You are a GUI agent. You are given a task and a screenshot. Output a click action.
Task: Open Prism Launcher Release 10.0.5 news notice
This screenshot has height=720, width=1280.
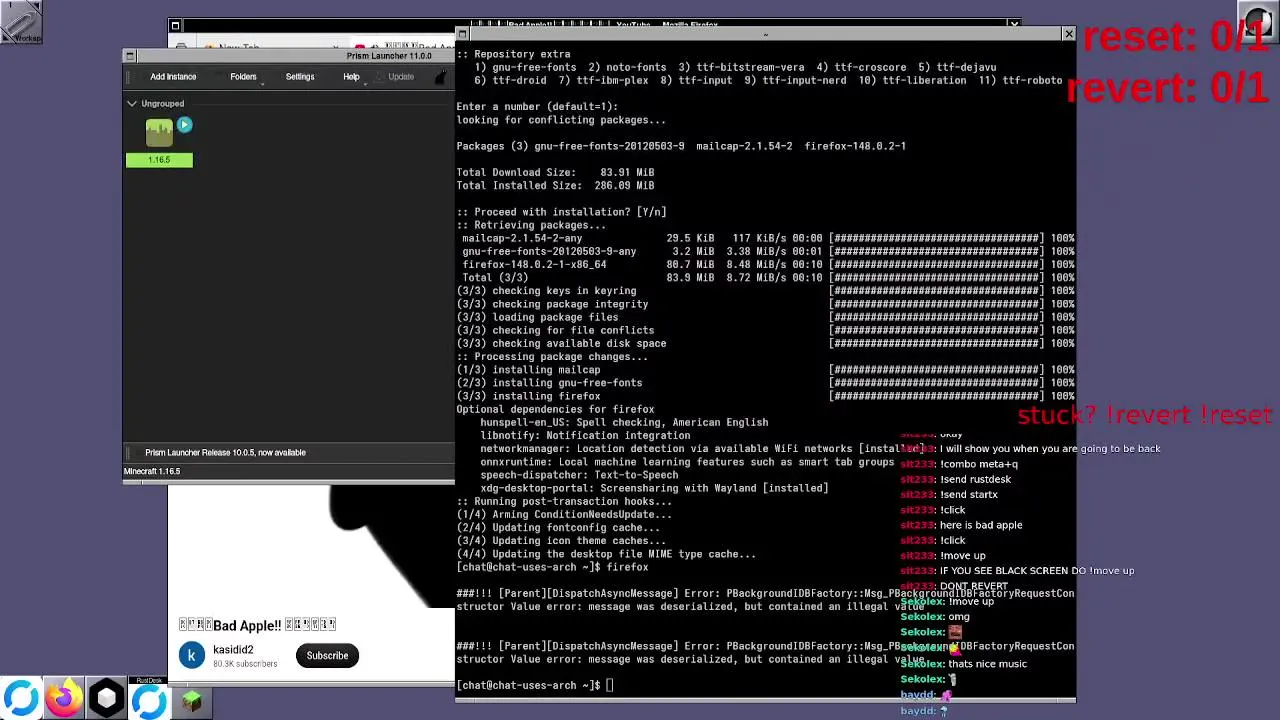point(225,453)
